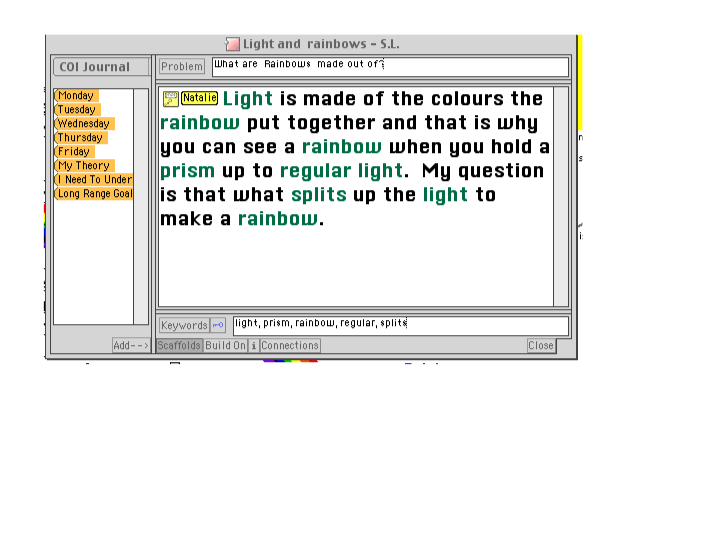
Task: Close the note window
Action: click(x=541, y=345)
